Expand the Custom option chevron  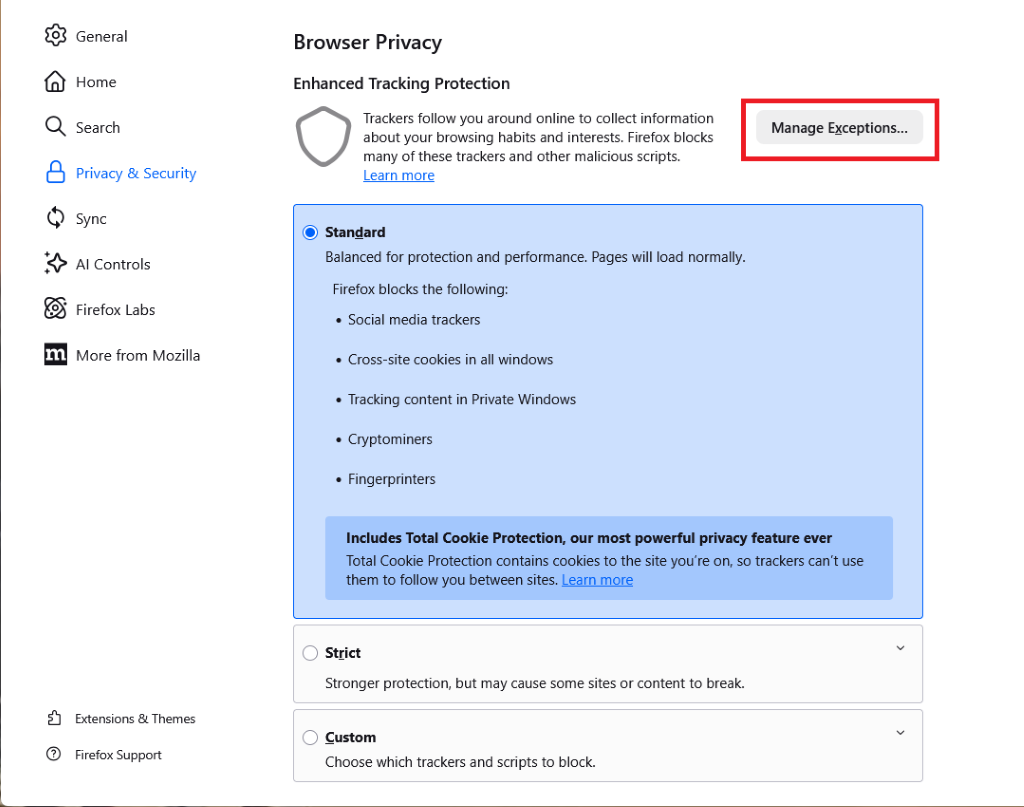[x=900, y=733]
